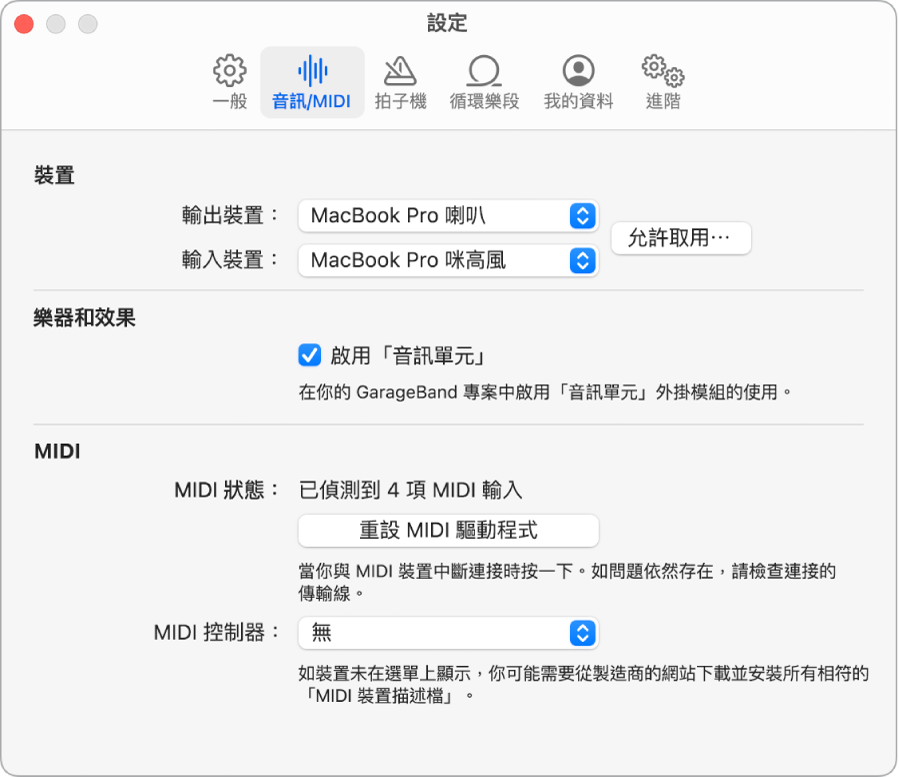Open the 我的資料 profile tab

[578, 83]
